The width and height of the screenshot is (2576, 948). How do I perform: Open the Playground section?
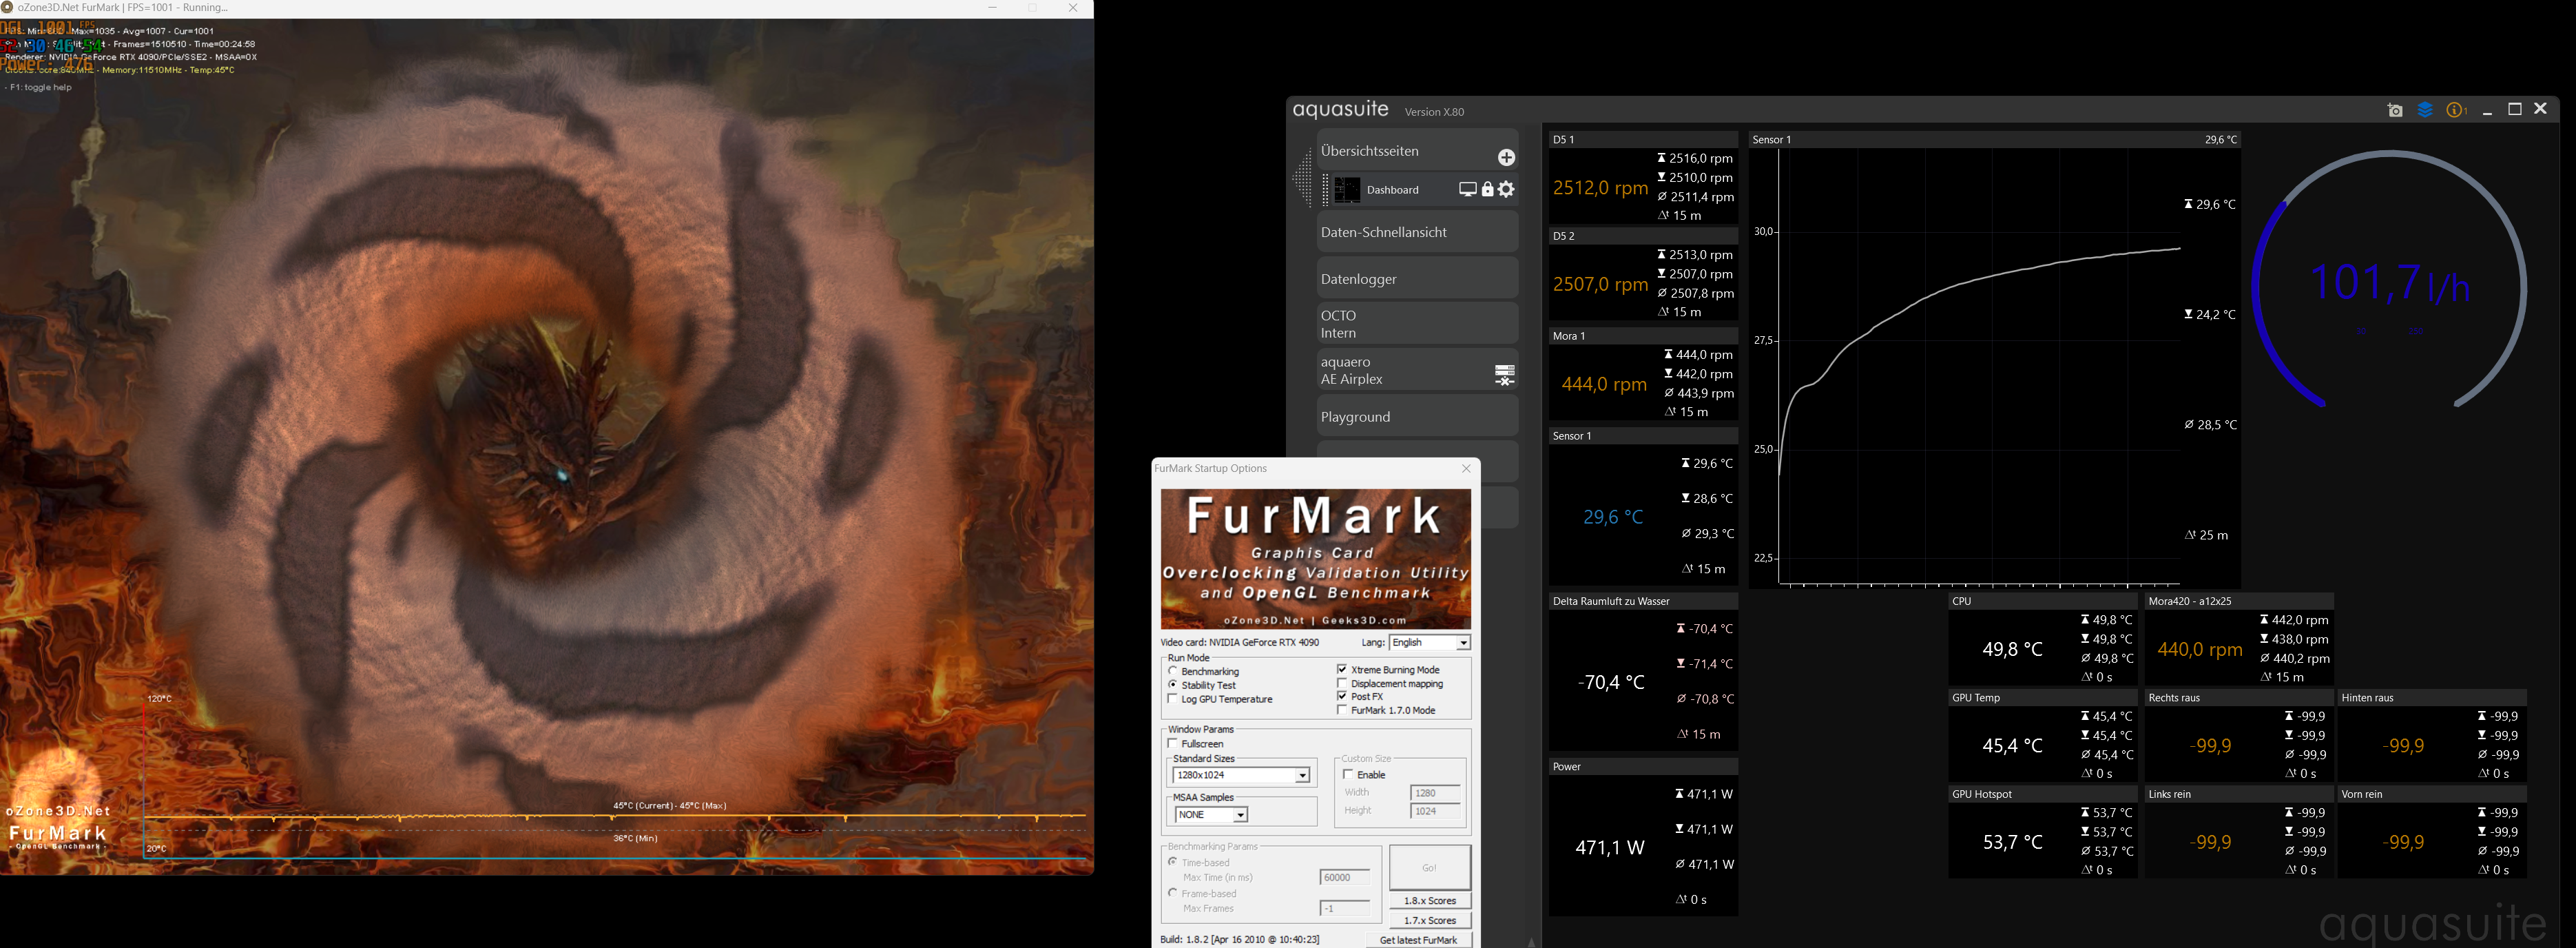(x=1416, y=417)
